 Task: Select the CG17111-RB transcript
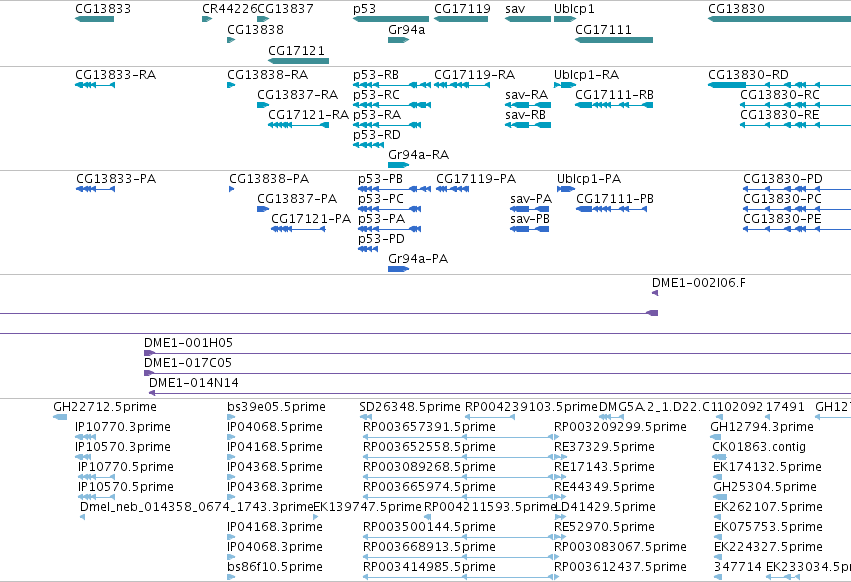(x=614, y=105)
